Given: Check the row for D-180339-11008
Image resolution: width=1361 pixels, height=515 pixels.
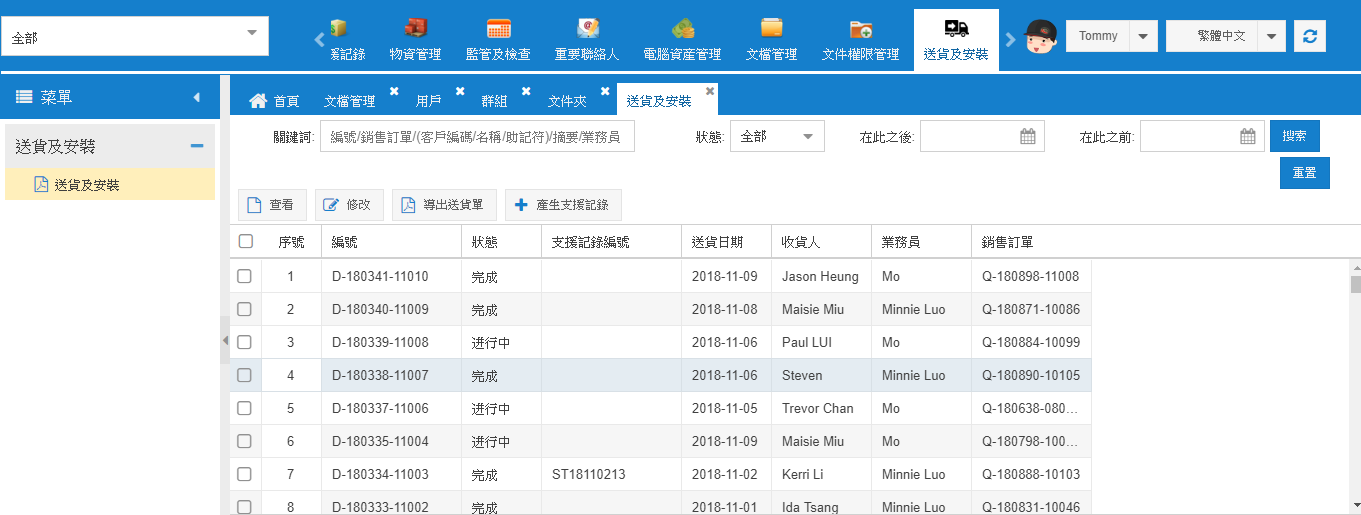Looking at the screenshot, I should [244, 342].
